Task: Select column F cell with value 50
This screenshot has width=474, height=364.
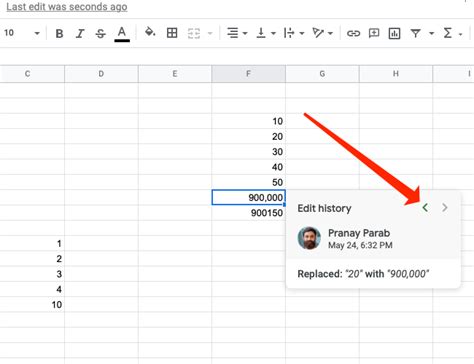Action: click(249, 182)
